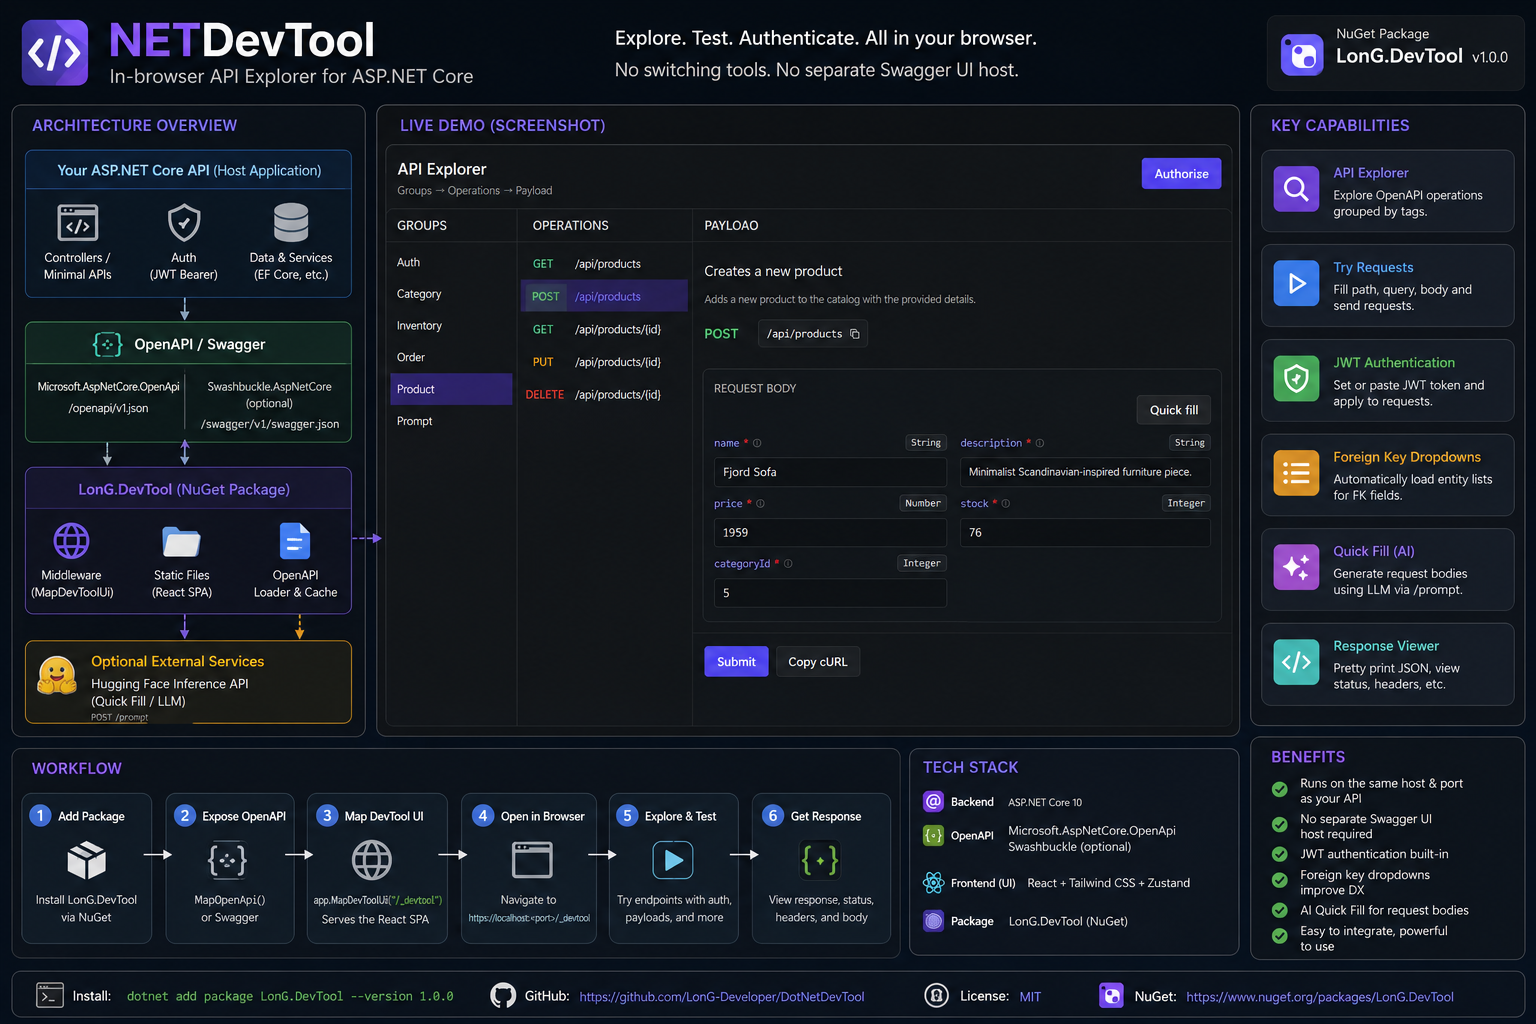Select the DELETE /api/products/{id} operation

click(604, 395)
